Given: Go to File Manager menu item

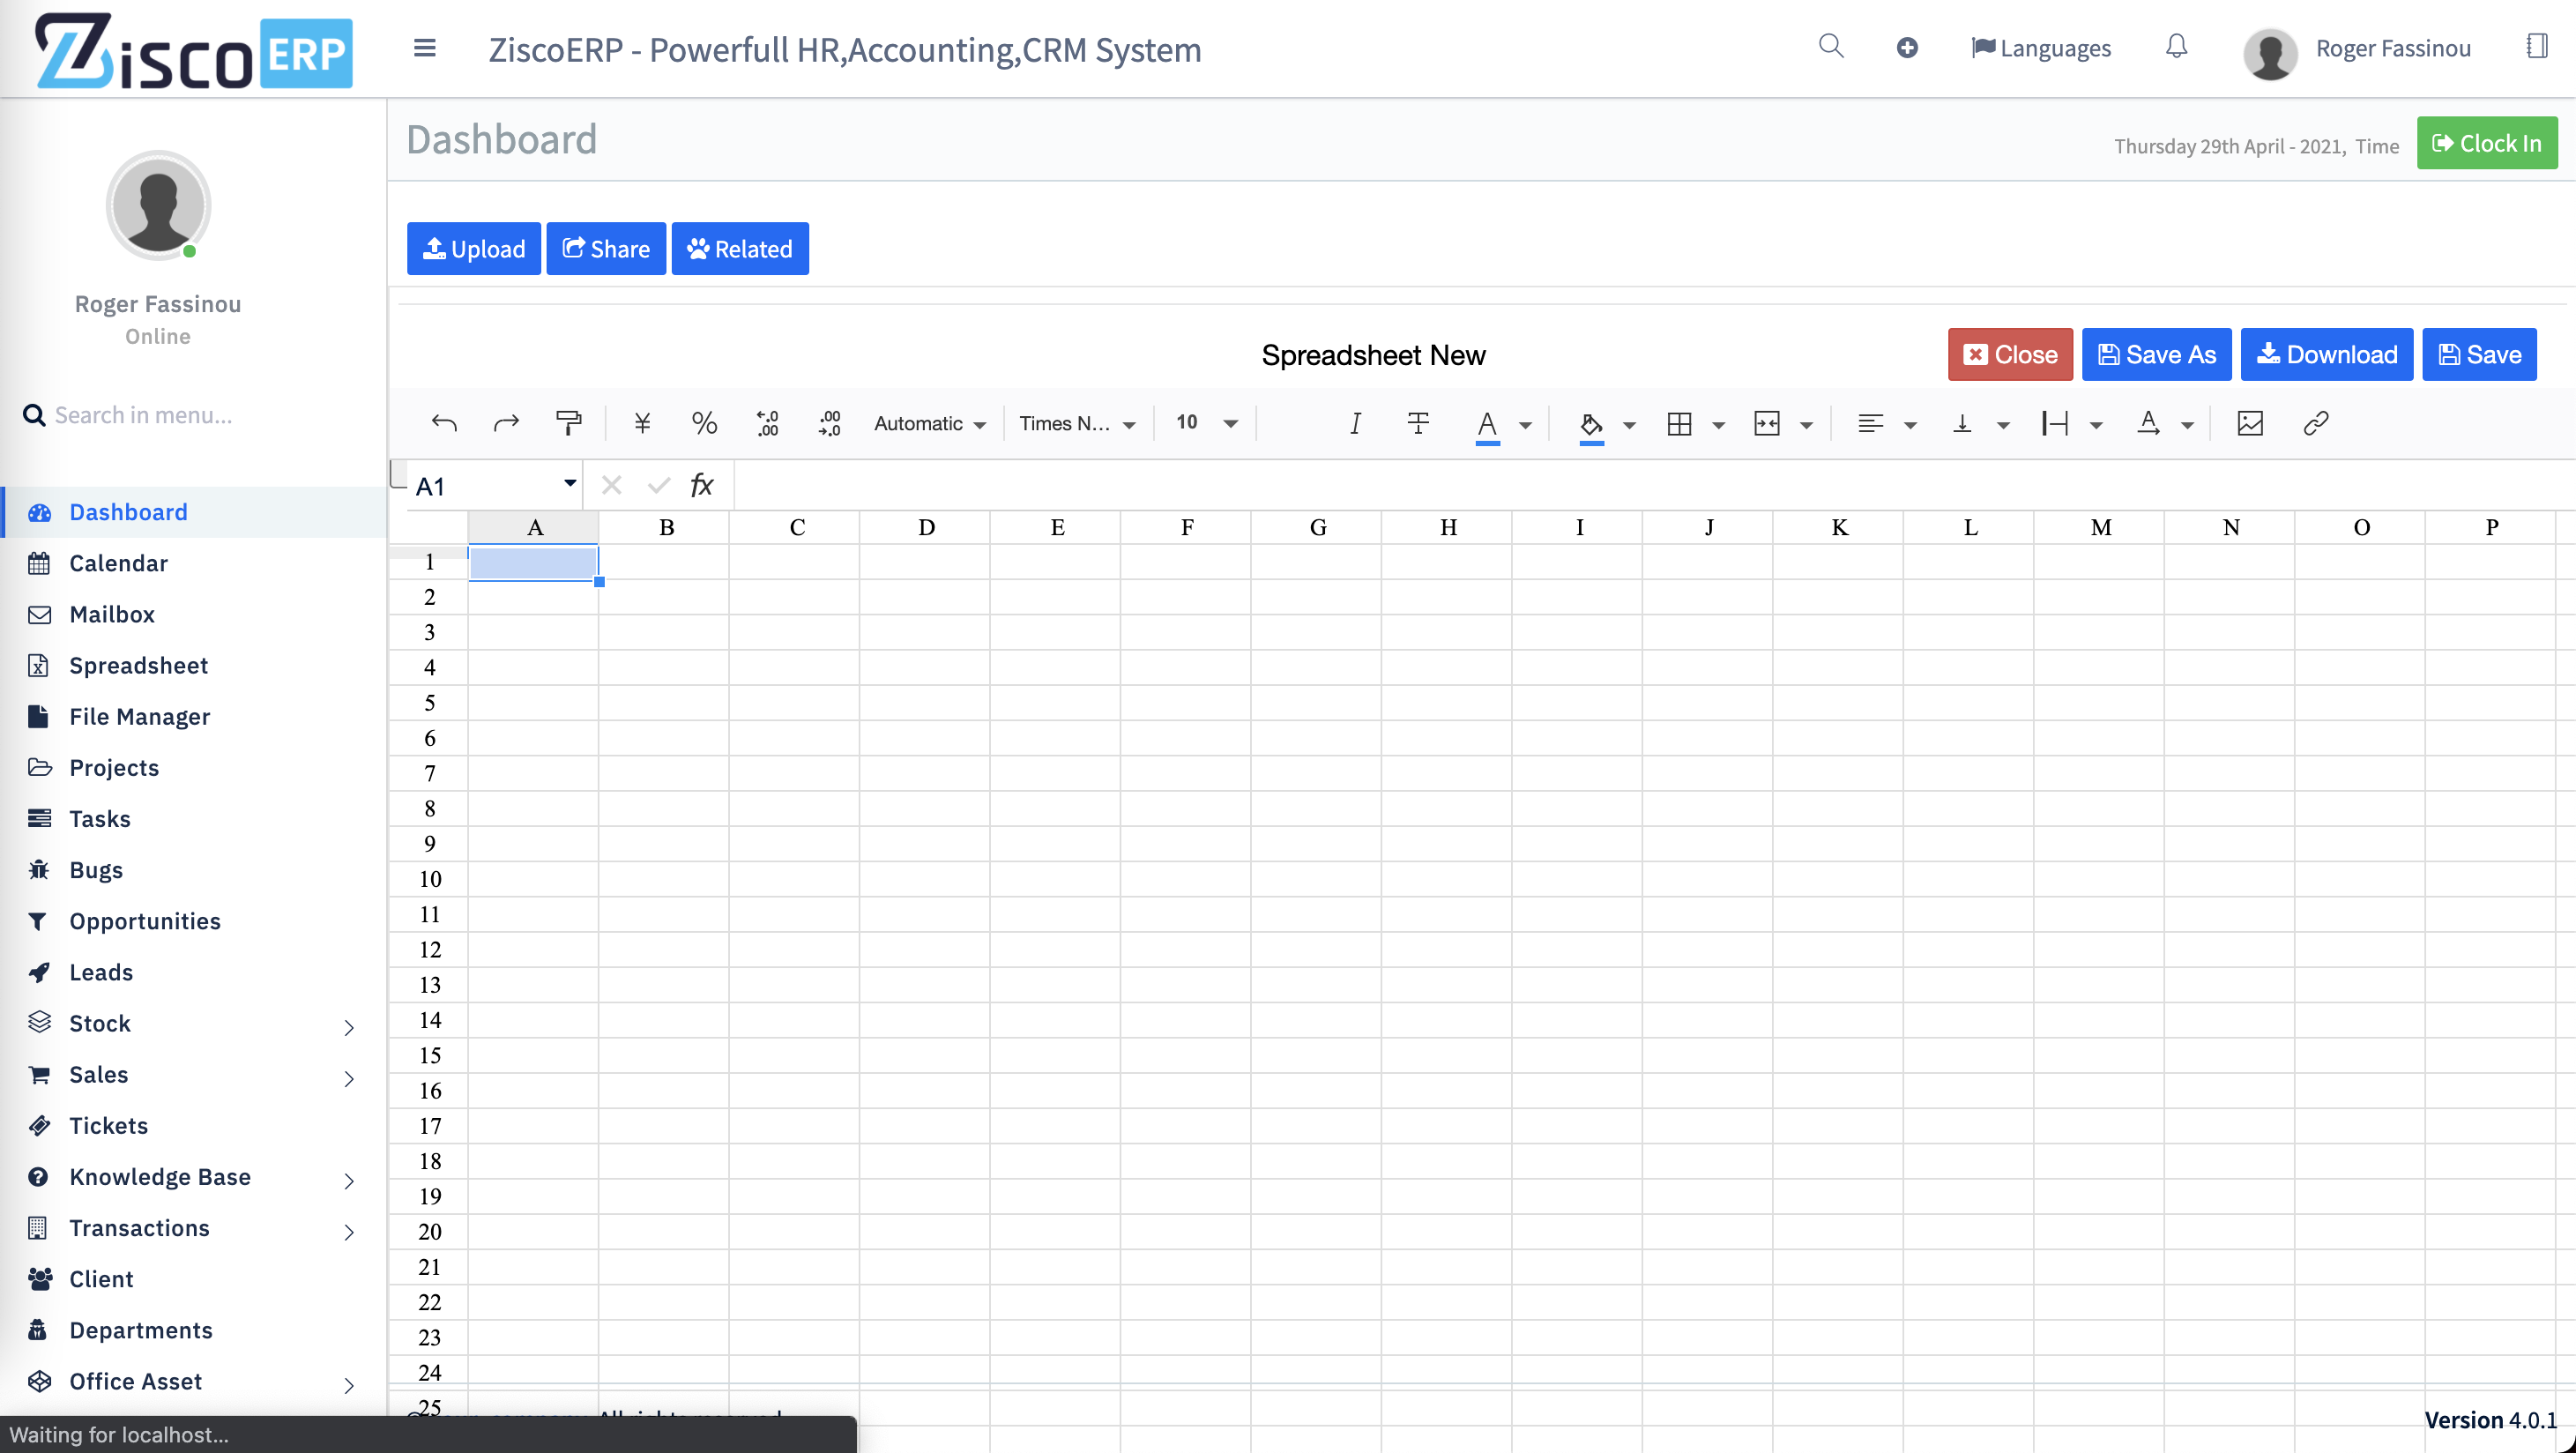Looking at the screenshot, I should point(139,716).
